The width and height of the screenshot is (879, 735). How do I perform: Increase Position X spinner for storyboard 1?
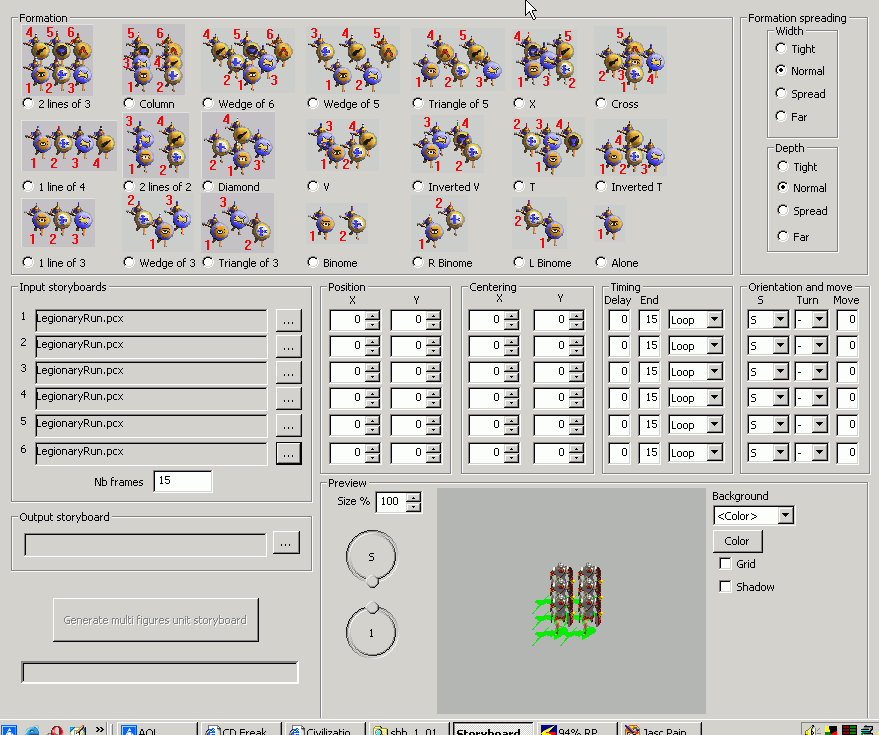coord(372,316)
